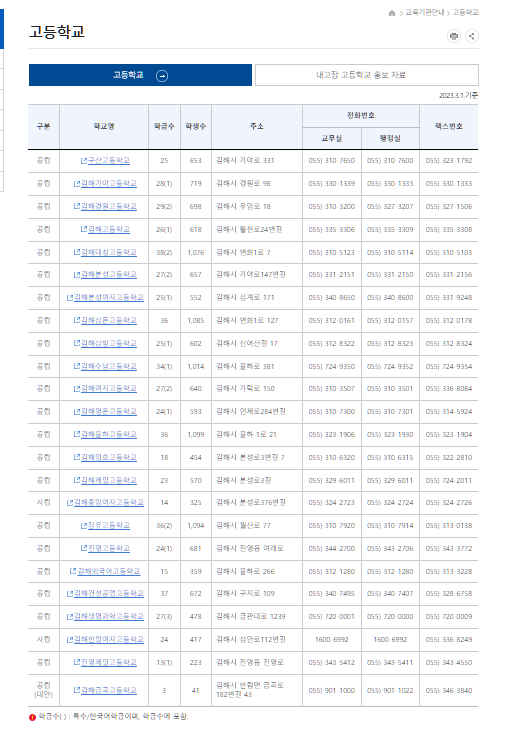Open 교육기관안내 breadcrumb link
The image size is (507, 742).
click(x=425, y=13)
